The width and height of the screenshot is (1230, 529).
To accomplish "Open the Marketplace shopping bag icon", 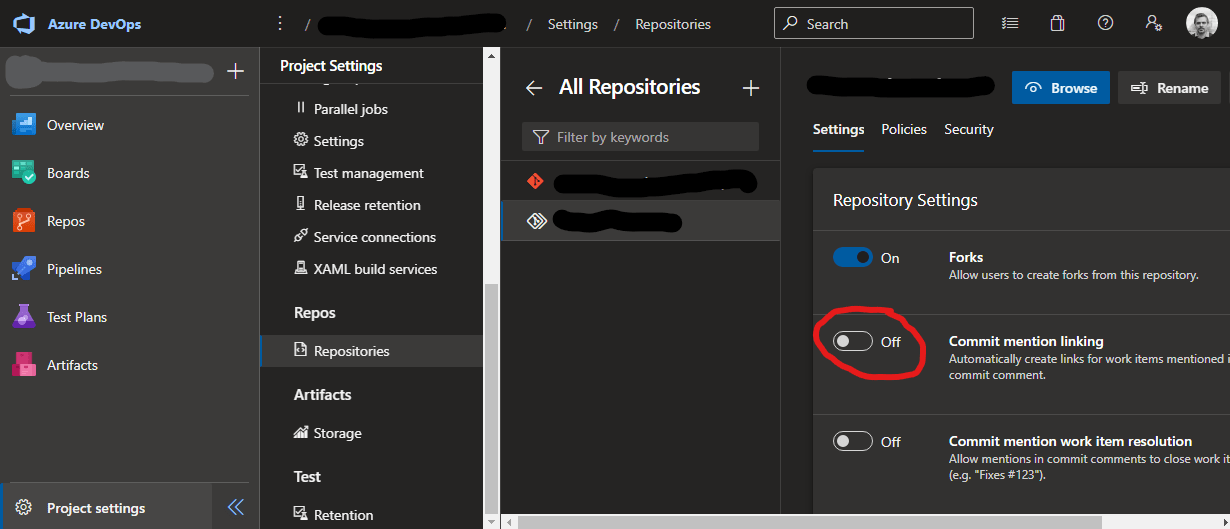I will coord(1057,23).
